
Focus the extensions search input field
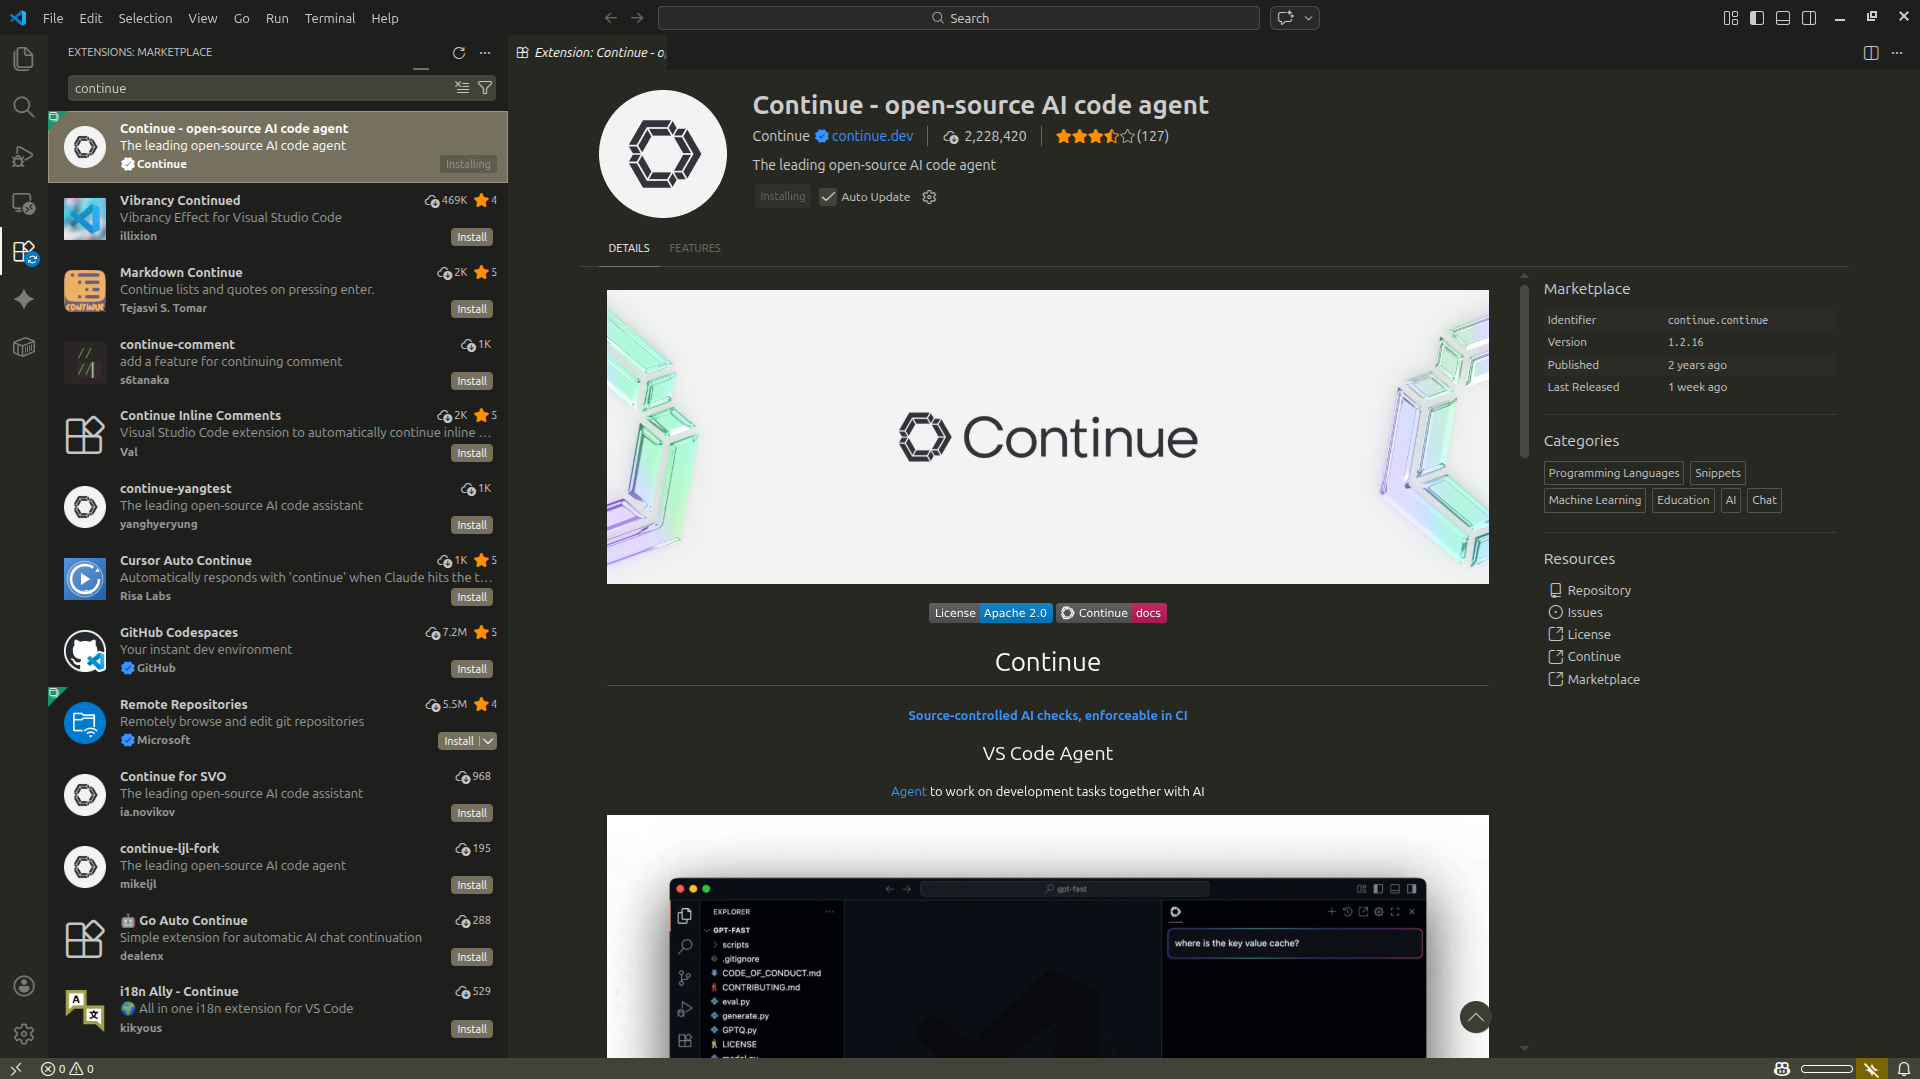coord(260,88)
